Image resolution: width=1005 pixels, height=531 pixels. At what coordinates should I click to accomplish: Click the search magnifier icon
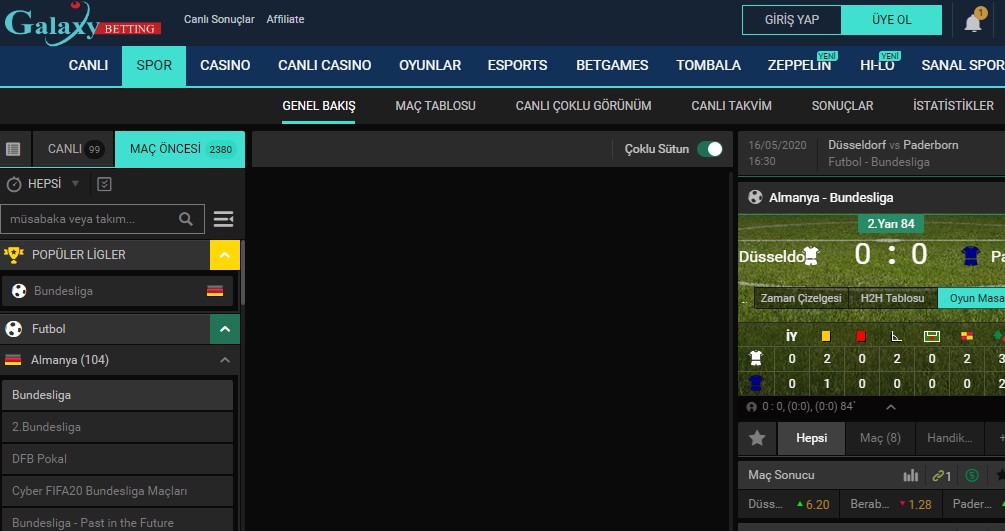tap(186, 219)
